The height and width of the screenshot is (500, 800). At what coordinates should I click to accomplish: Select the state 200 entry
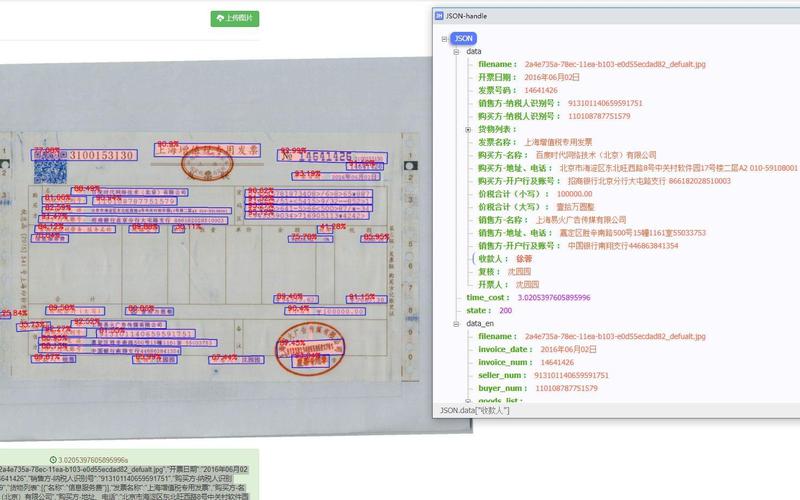[489, 310]
